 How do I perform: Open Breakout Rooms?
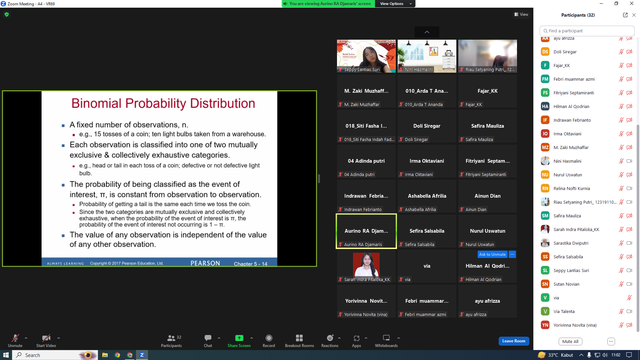(x=299, y=340)
